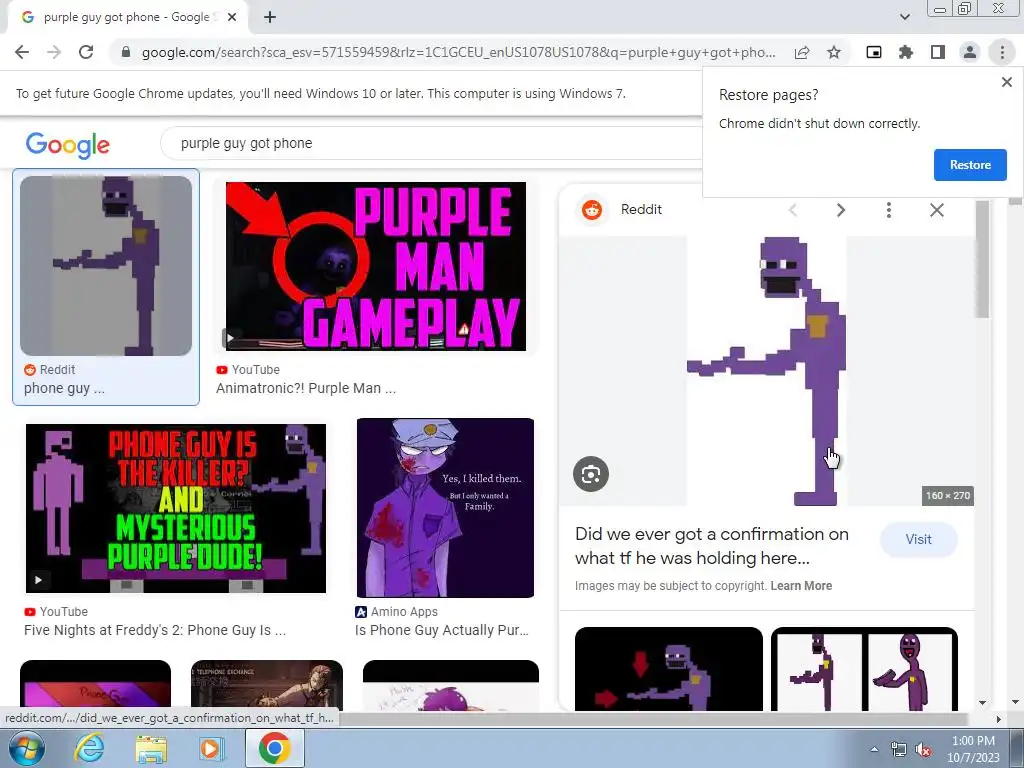Open the Amino Apps purple guy artwork thumbnail
Image resolution: width=1024 pixels, height=768 pixels.
(x=445, y=508)
